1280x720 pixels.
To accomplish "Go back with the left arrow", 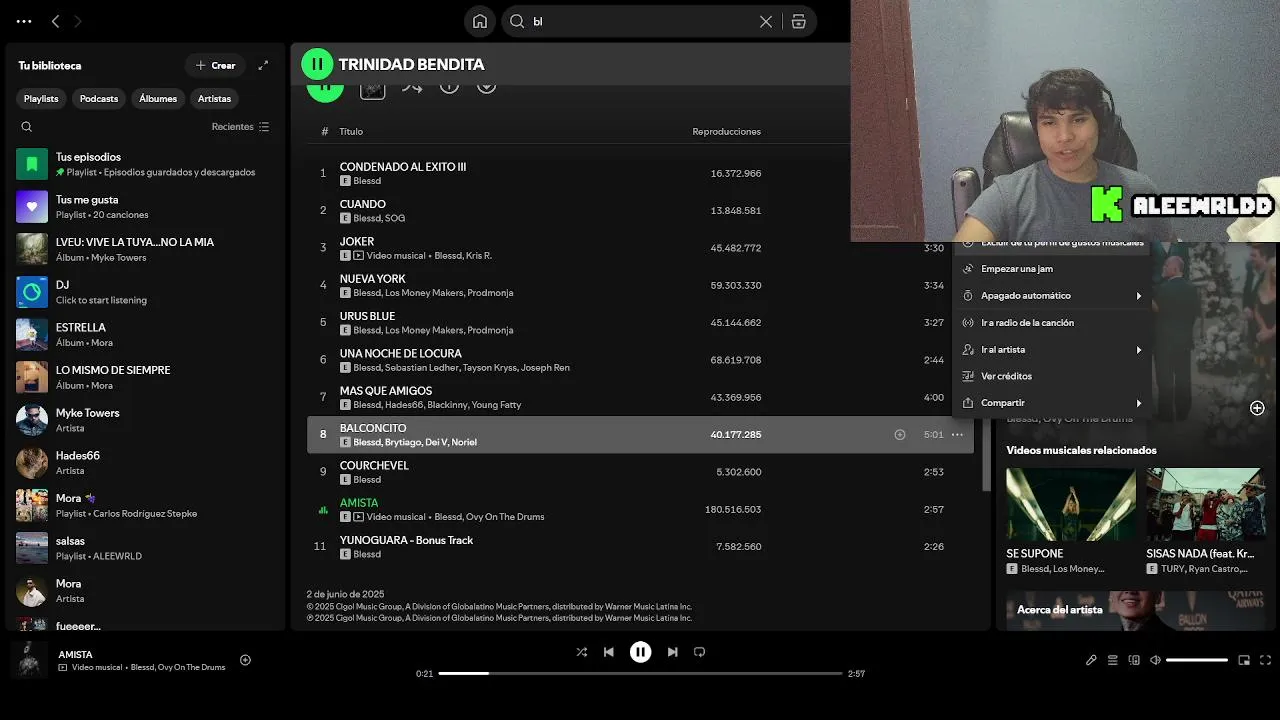I will click(x=55, y=21).
